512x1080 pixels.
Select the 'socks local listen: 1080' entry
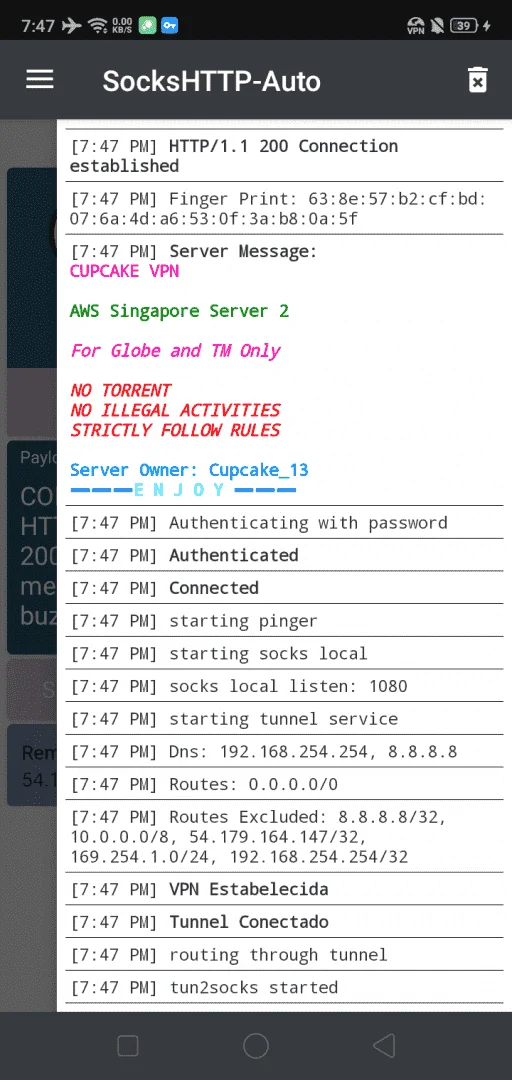(x=285, y=686)
